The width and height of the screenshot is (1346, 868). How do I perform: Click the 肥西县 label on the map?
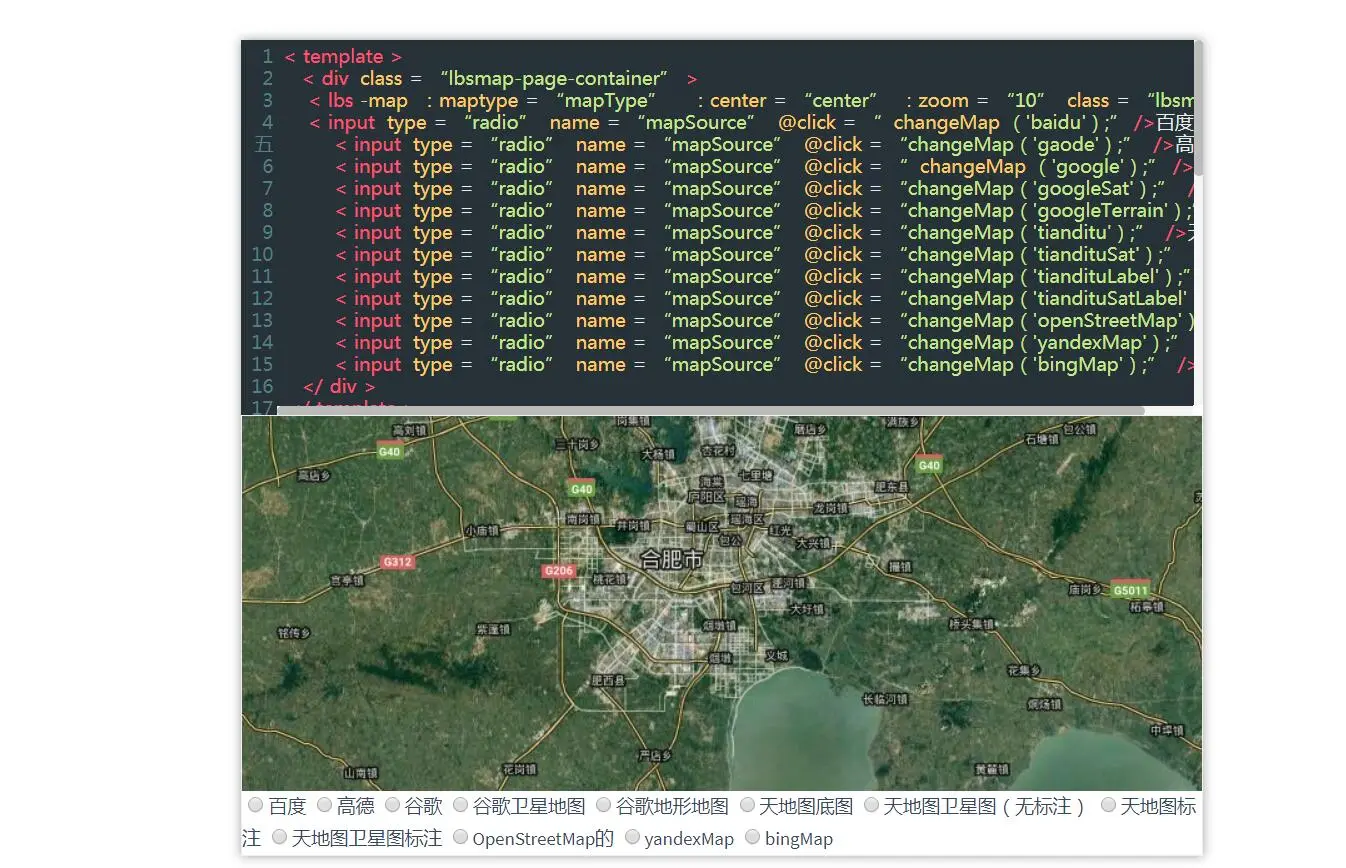coord(608,681)
